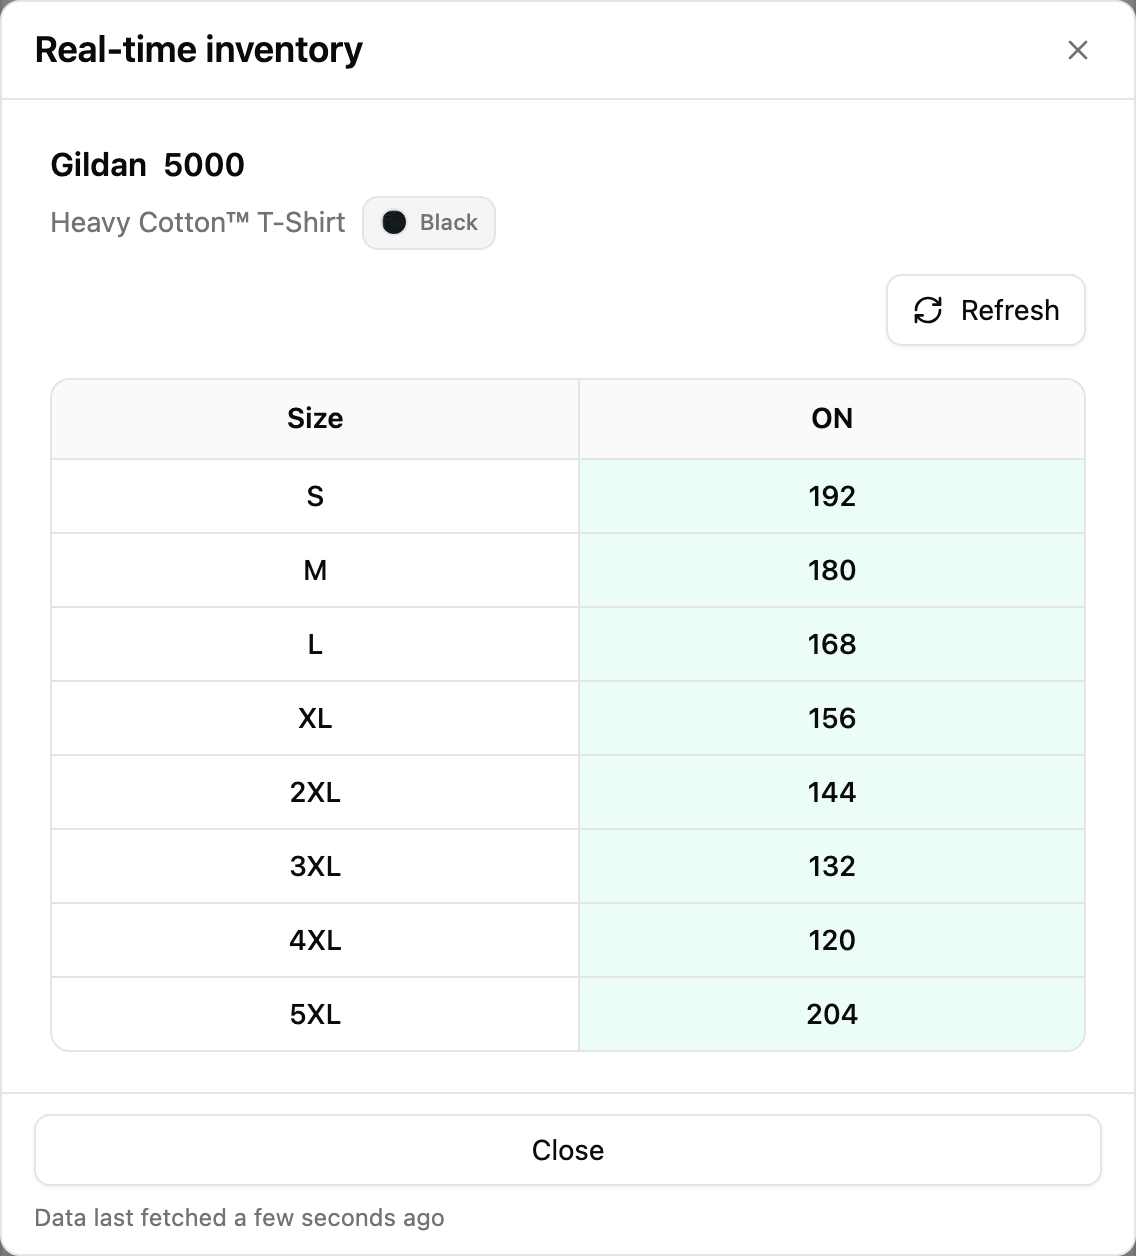Select the M size row
The image size is (1136, 1256).
click(568, 570)
